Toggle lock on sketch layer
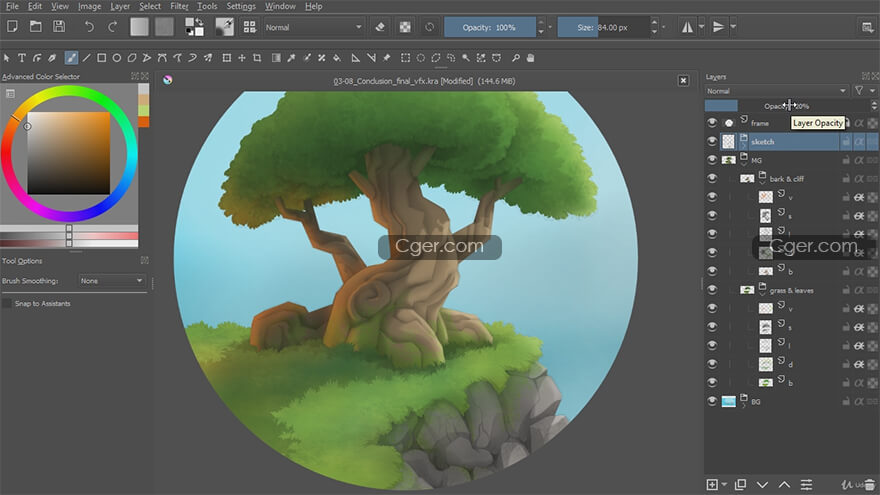Screen dimensions: 880x495 [x=845, y=142]
